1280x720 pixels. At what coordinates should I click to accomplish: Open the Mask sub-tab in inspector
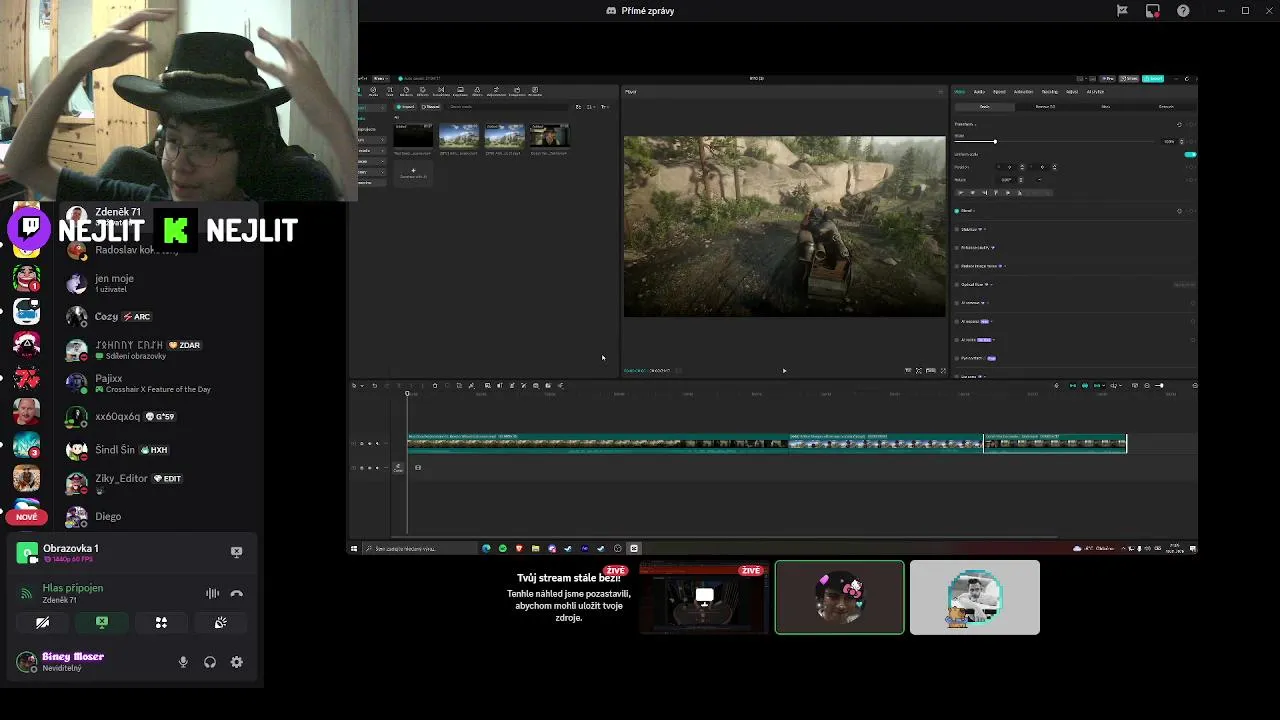(x=1106, y=107)
